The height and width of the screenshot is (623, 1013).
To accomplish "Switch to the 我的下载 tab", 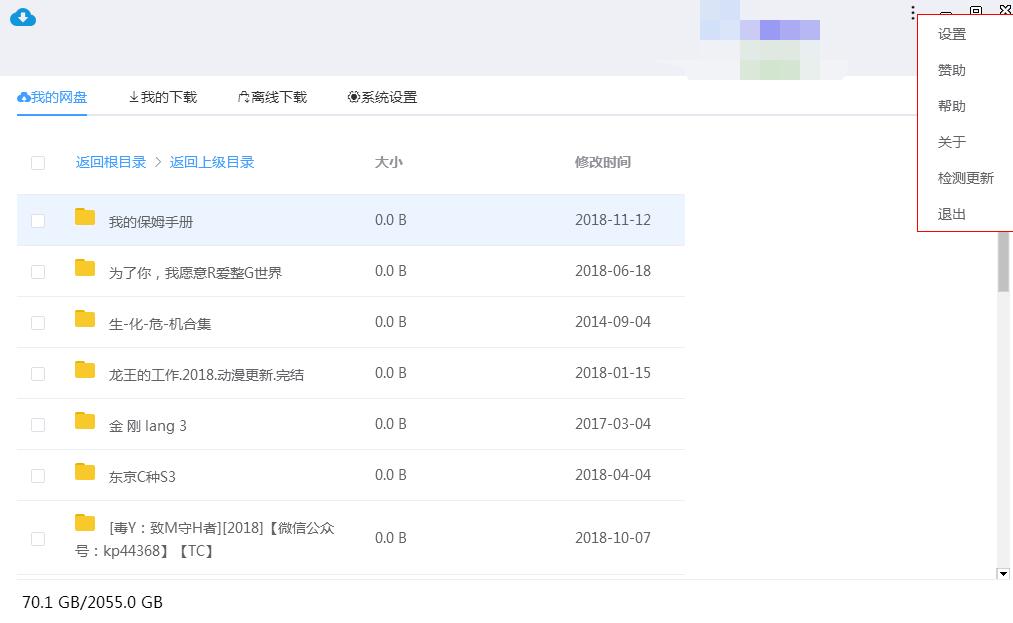I will 163,97.
